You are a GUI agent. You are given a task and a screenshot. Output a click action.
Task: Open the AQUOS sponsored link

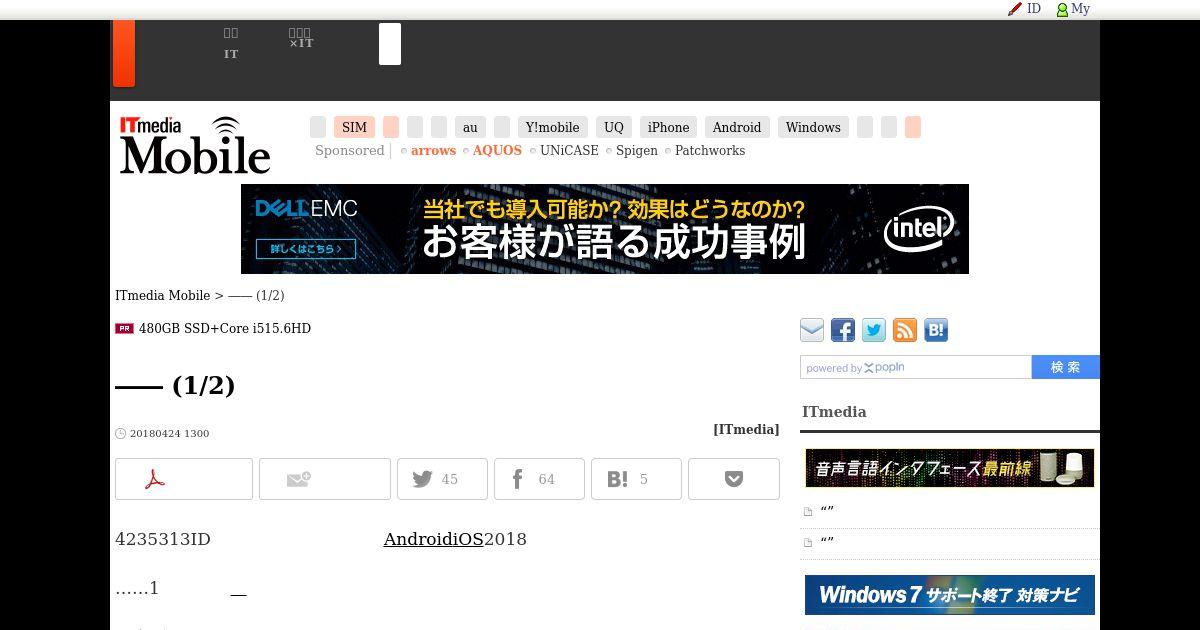pyautogui.click(x=497, y=150)
